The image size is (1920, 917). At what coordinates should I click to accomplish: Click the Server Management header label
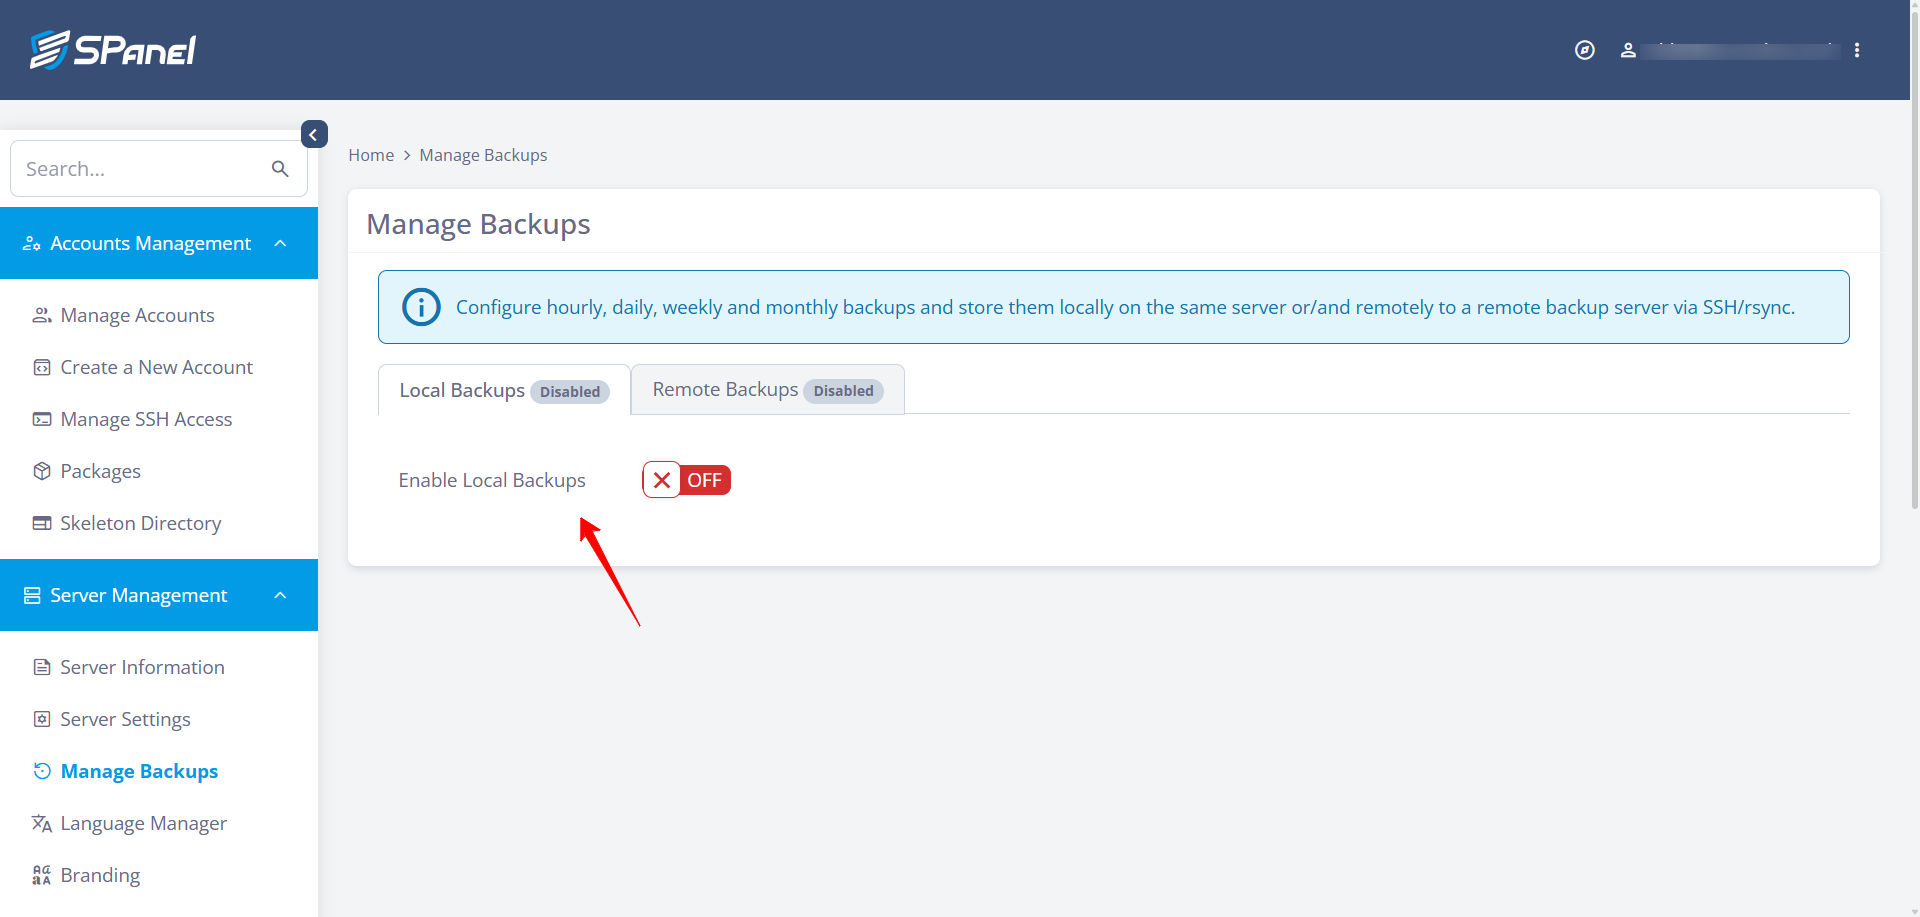tap(139, 595)
